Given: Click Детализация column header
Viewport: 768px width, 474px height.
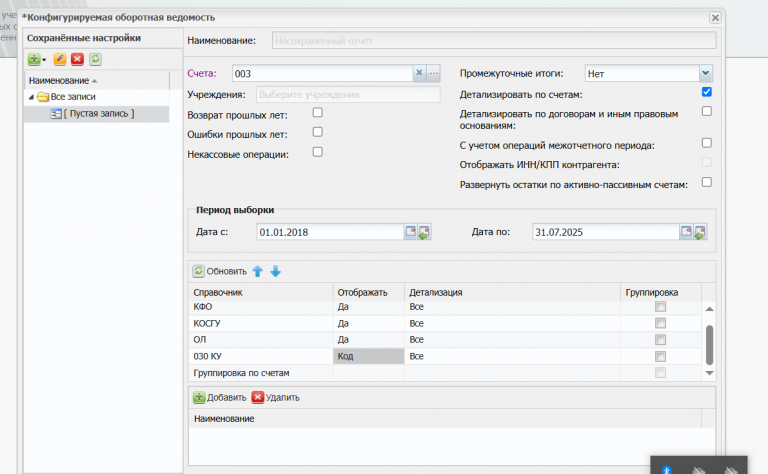Looking at the screenshot, I should [x=512, y=292].
